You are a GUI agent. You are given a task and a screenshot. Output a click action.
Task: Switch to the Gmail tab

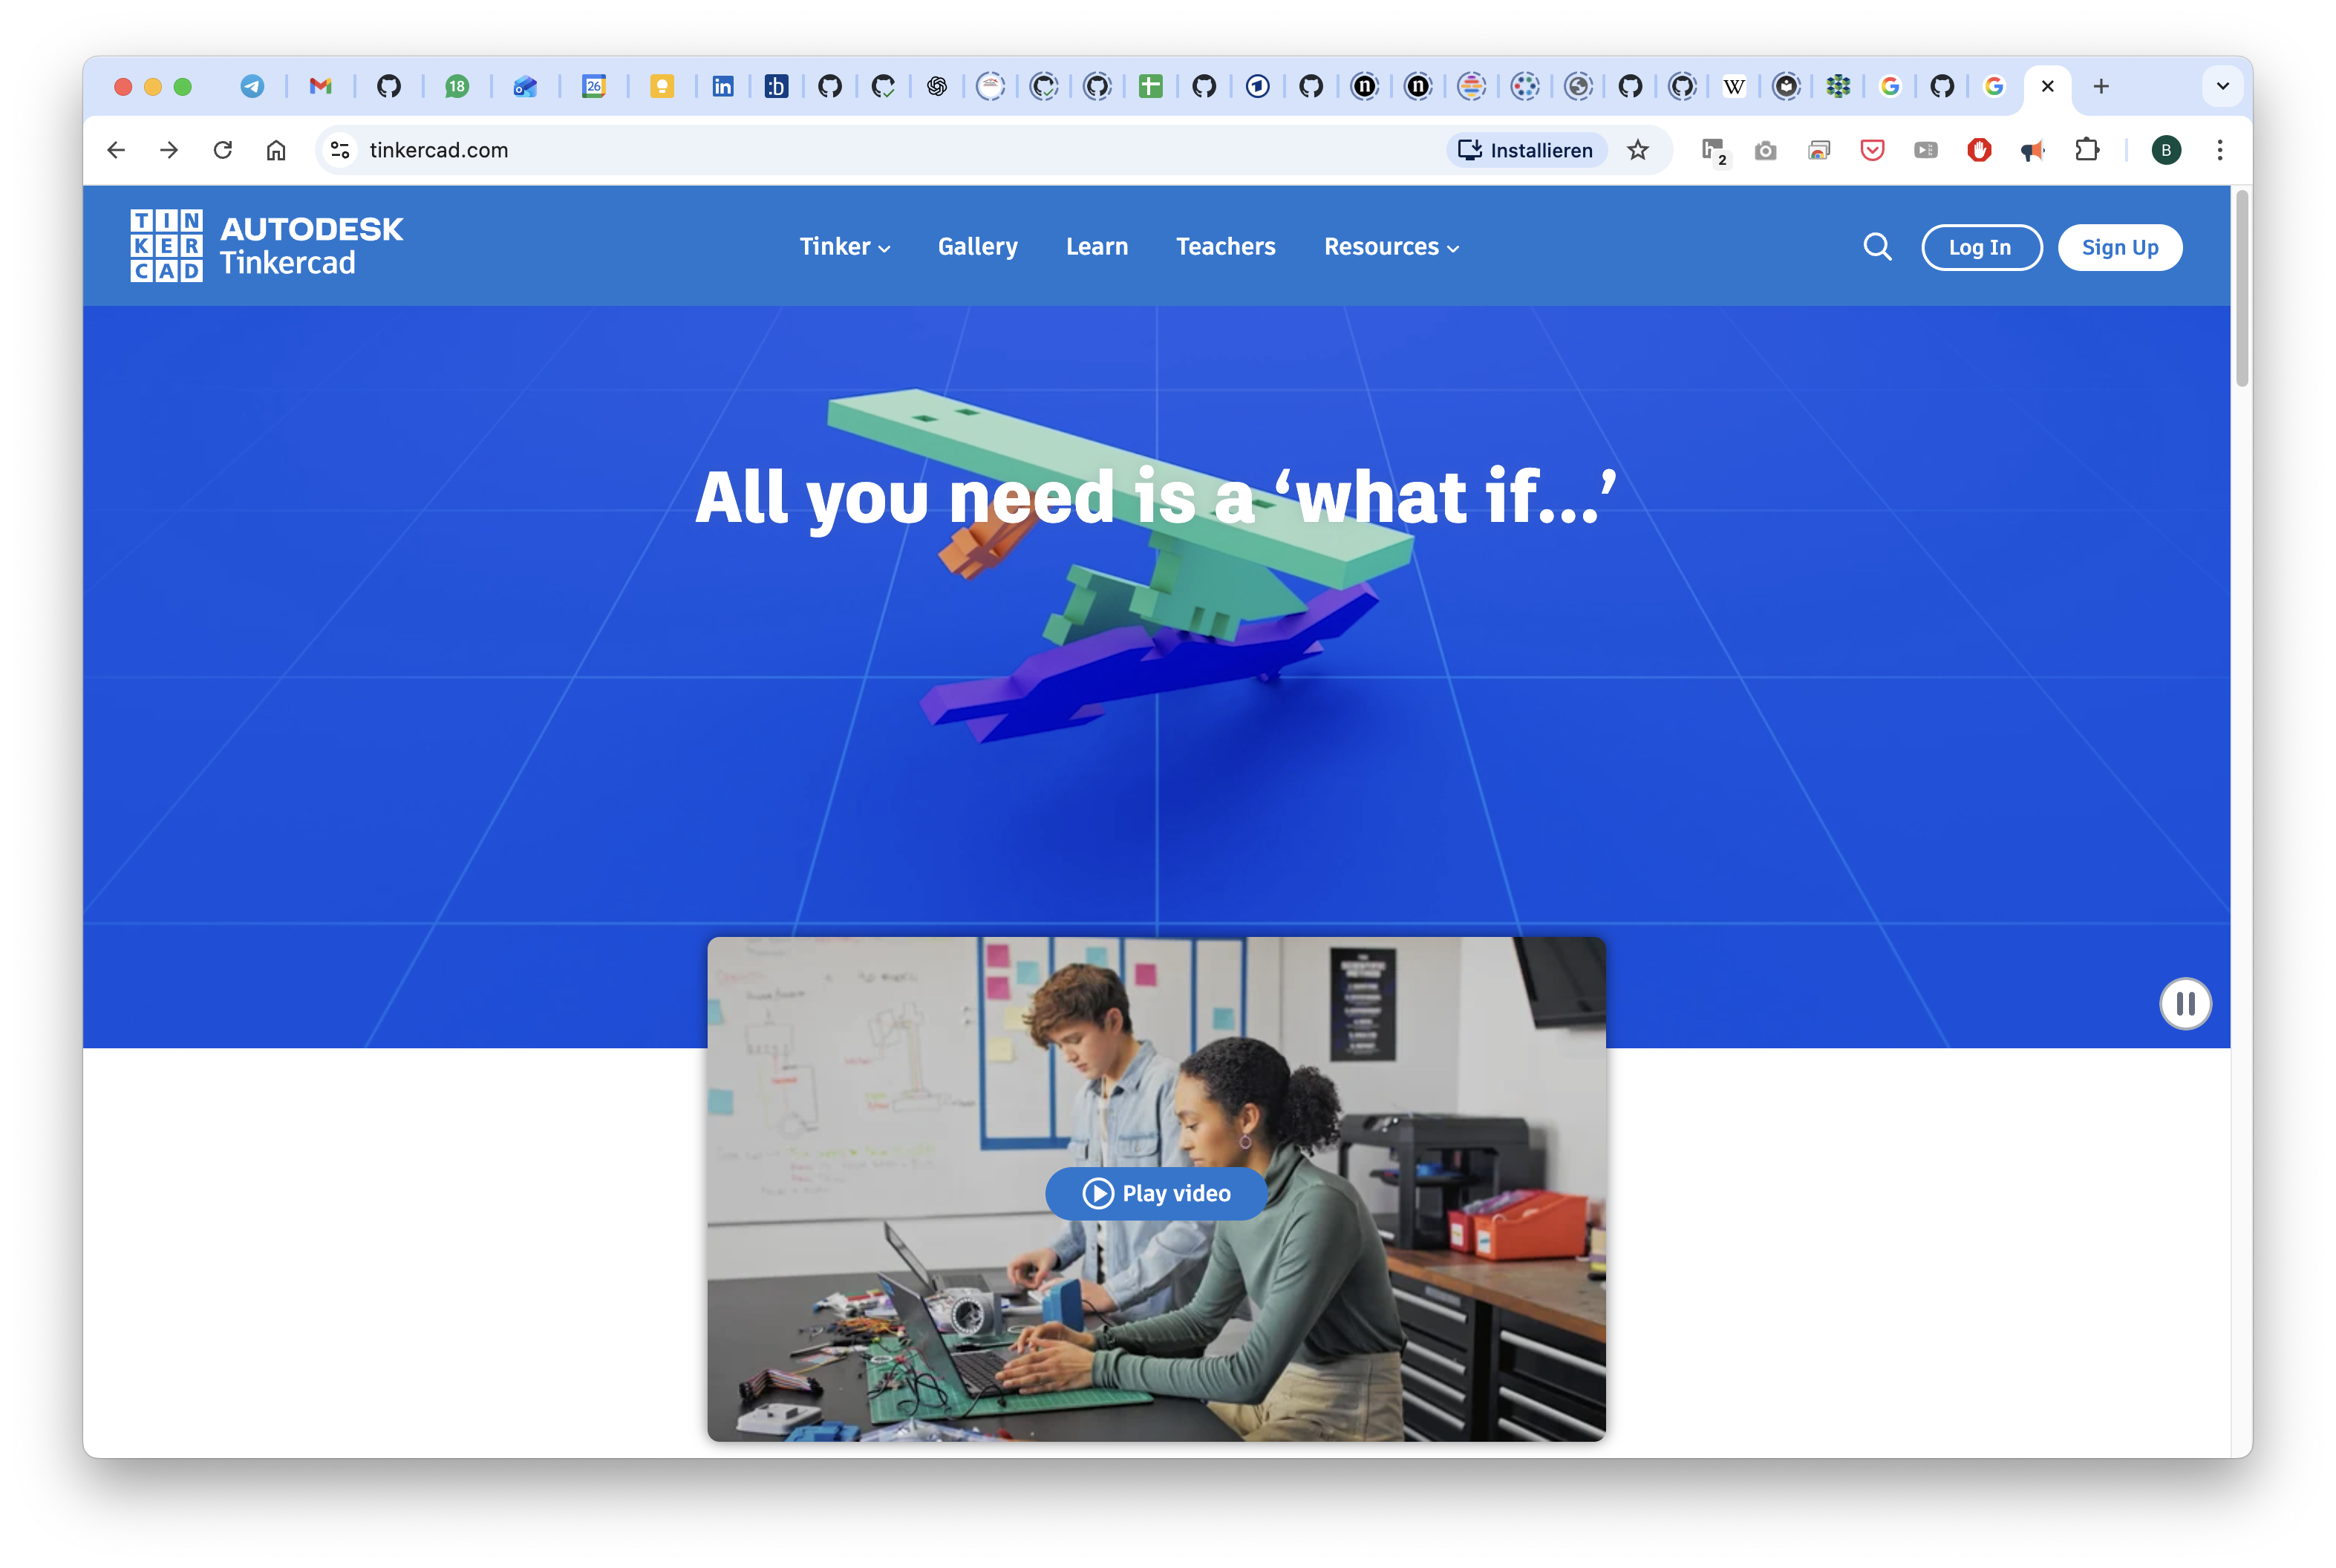(x=320, y=87)
